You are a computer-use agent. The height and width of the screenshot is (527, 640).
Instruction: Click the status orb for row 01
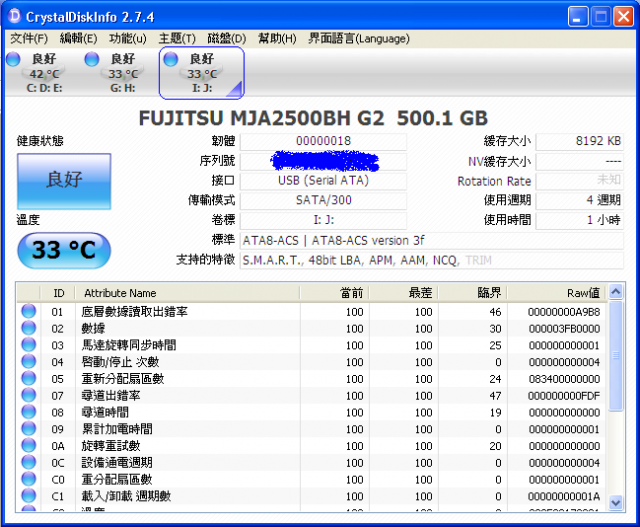click(x=29, y=311)
